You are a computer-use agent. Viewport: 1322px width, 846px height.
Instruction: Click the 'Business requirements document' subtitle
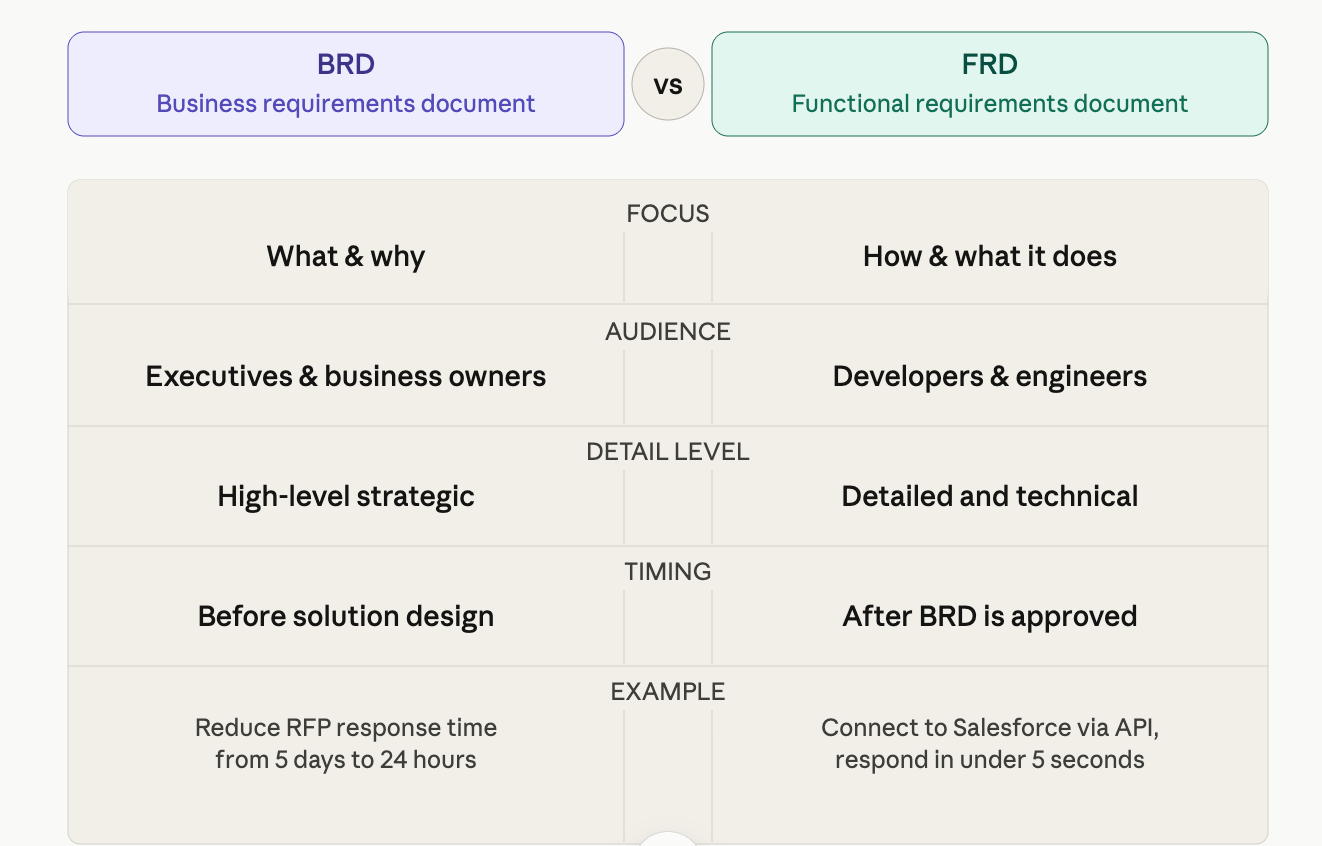click(346, 104)
